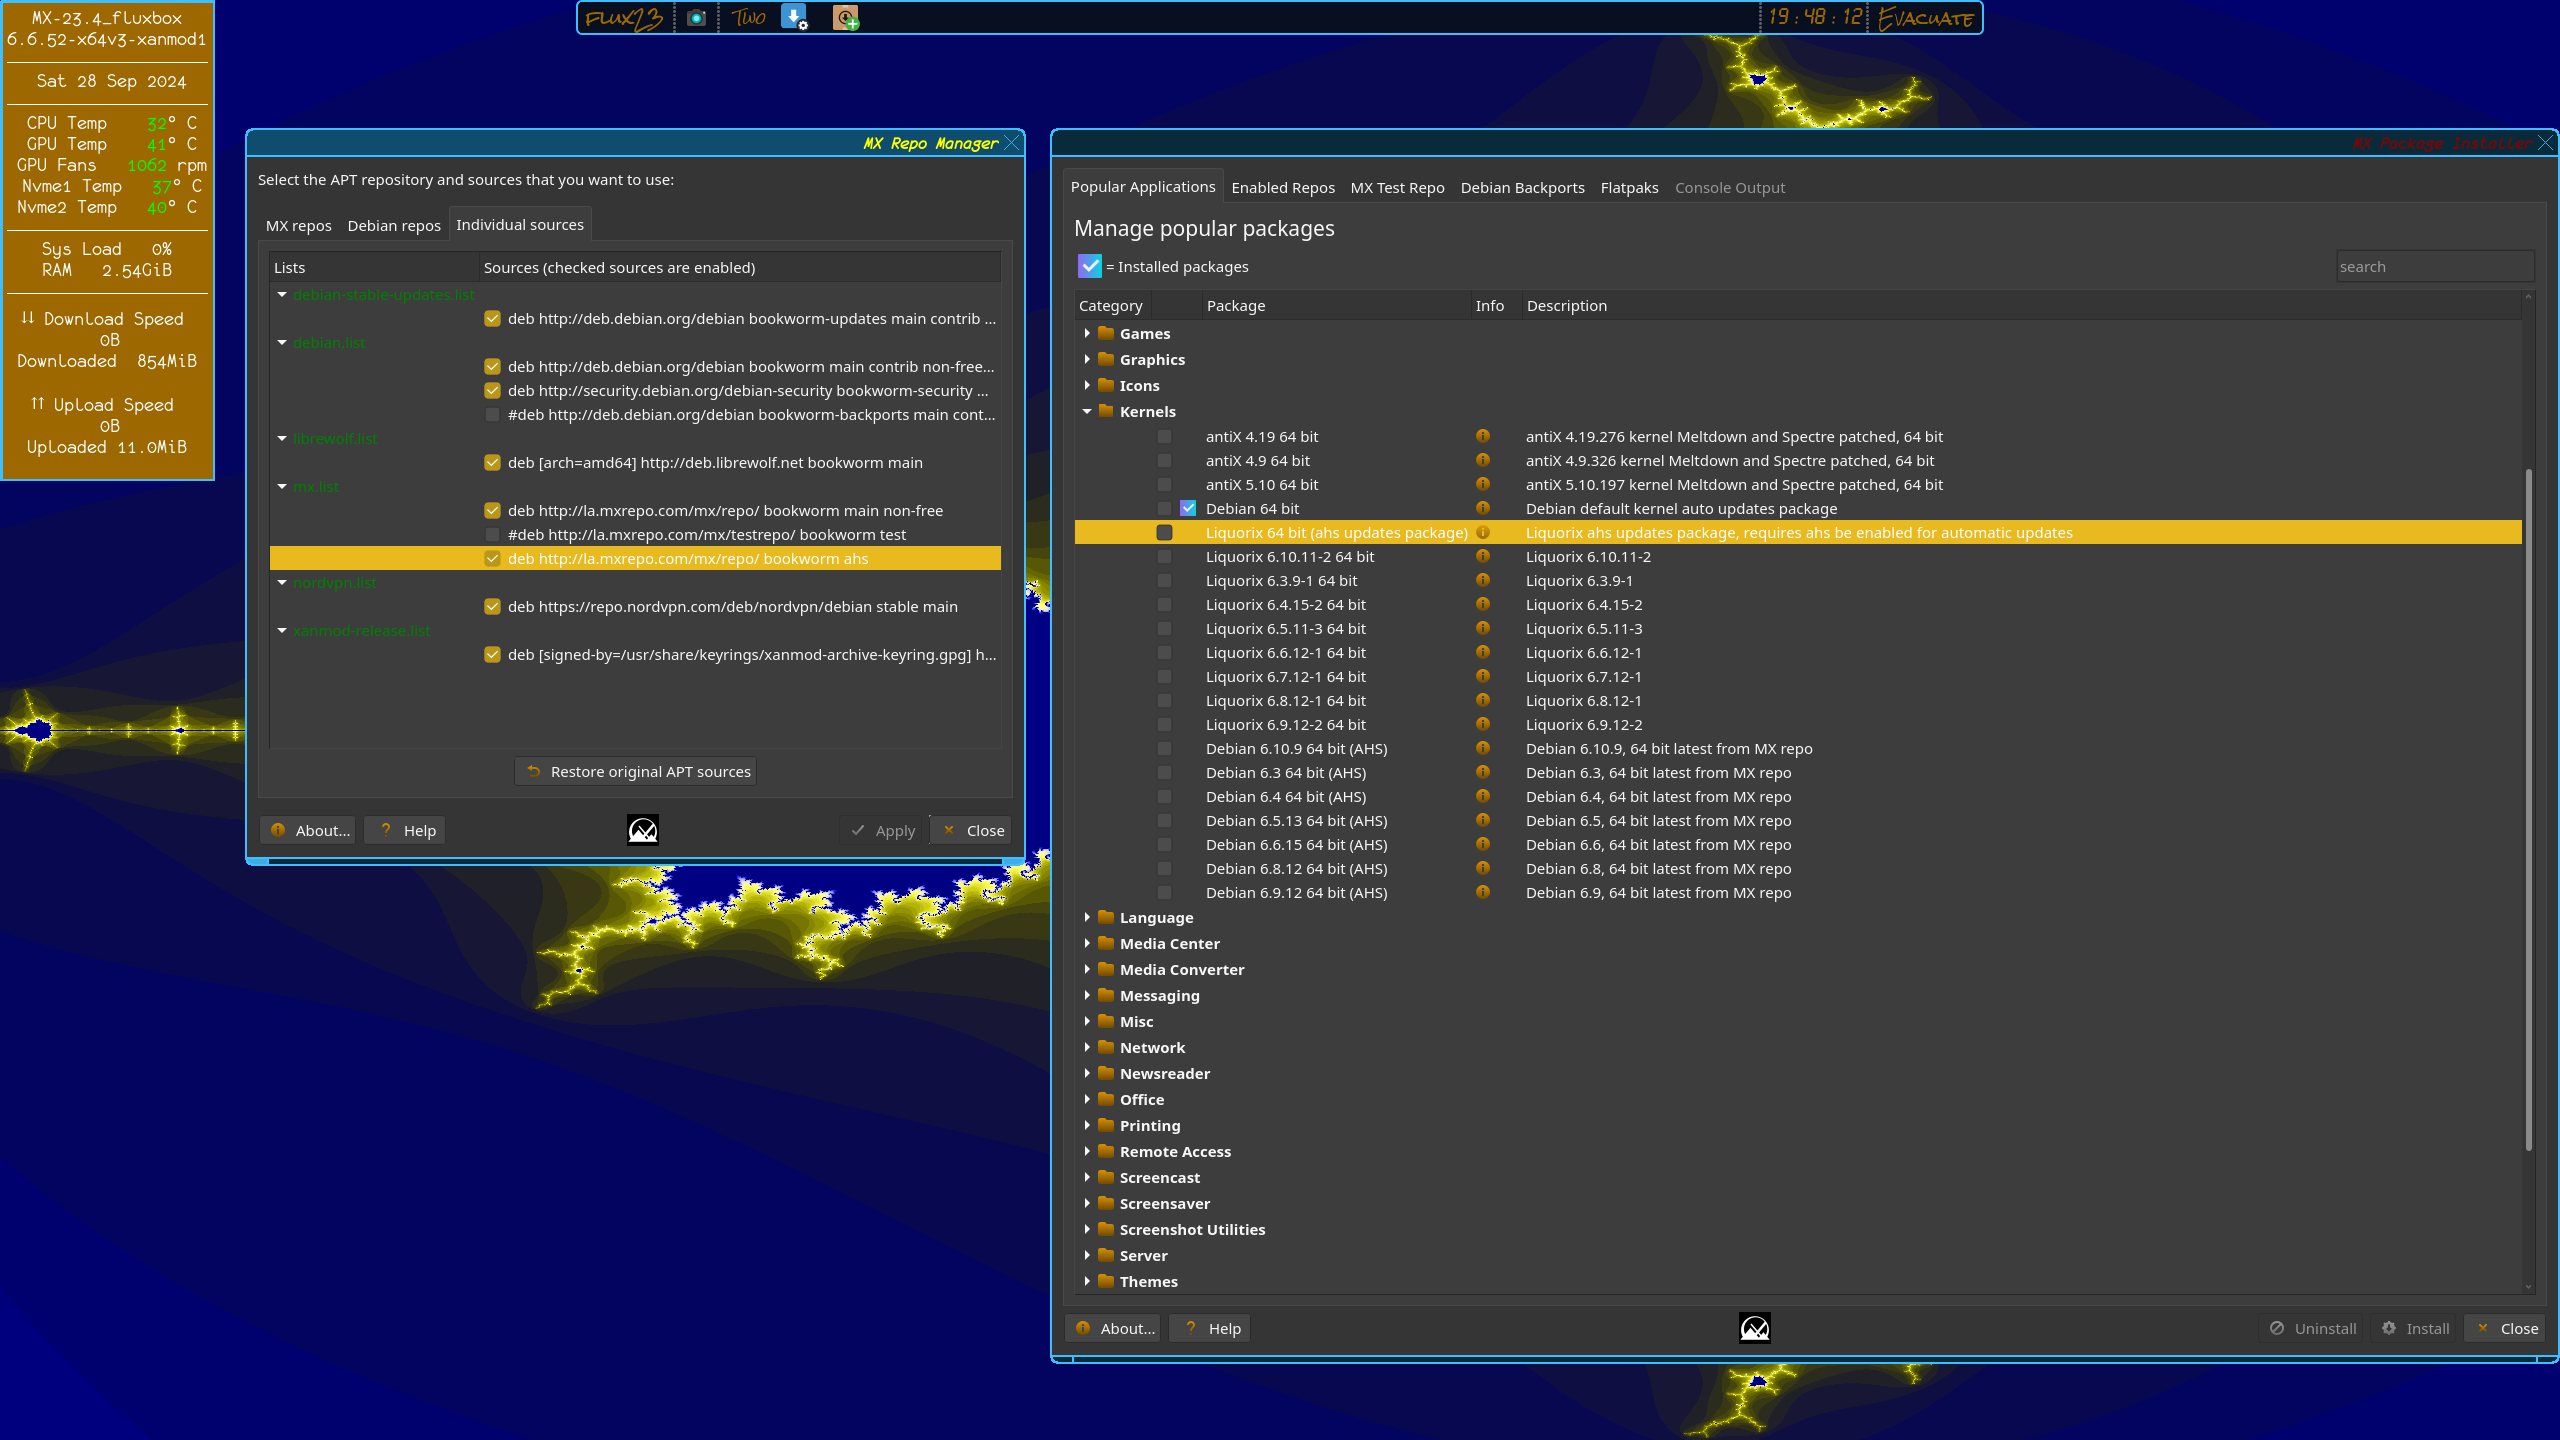Show info for Liquorix 6.8.12-1 64 bit
Screen dimensions: 2560x1440
click(x=1482, y=700)
